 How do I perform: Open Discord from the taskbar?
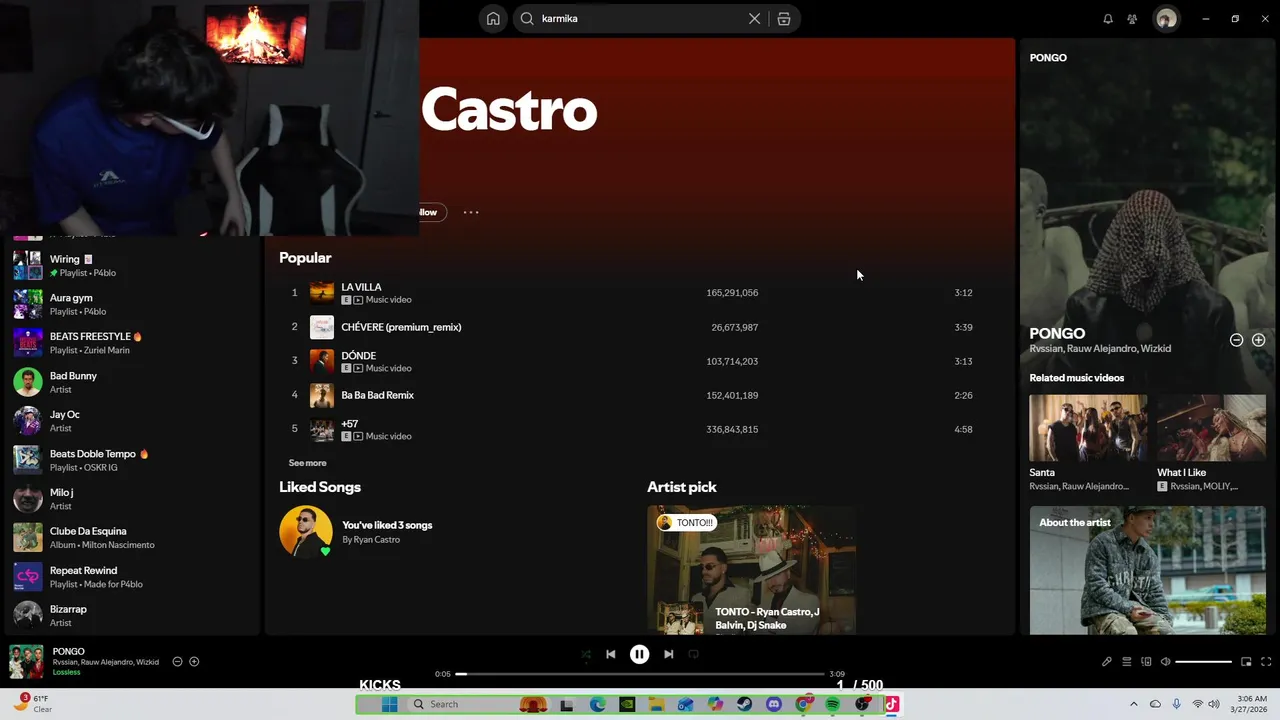pyautogui.click(x=773, y=704)
